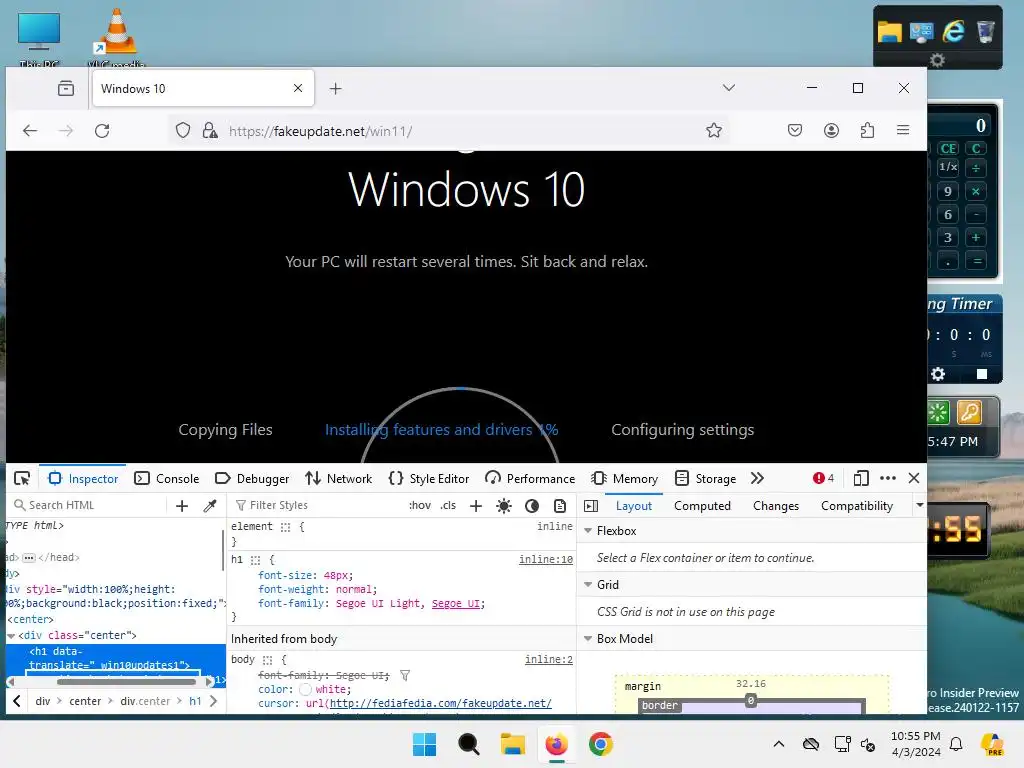Open the Extensions puzzle icon
1024x768 pixels.
pyautogui.click(x=867, y=131)
